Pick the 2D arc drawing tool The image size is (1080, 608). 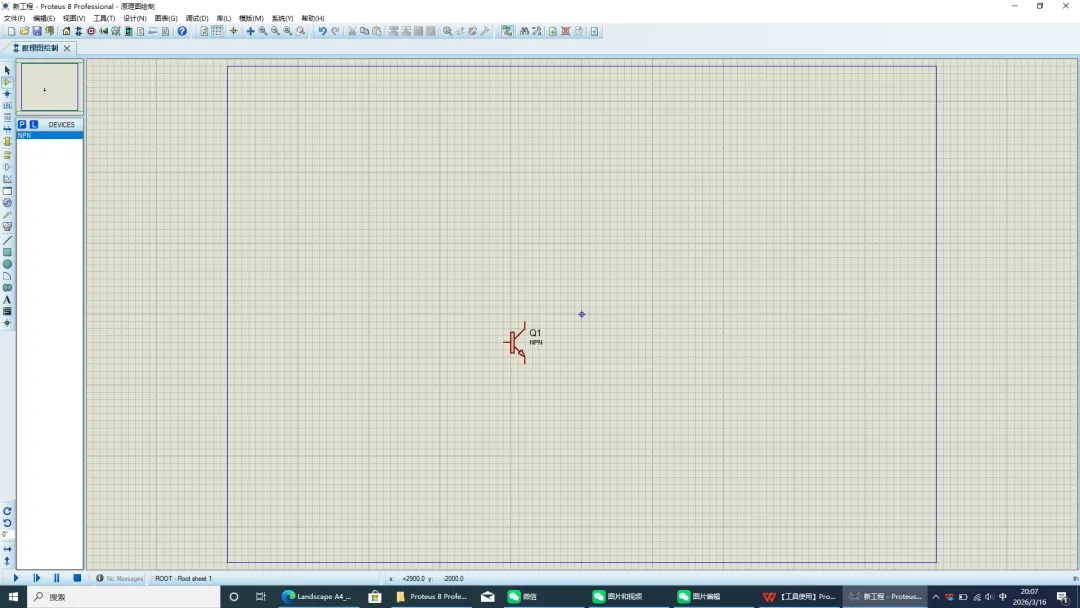[8, 276]
